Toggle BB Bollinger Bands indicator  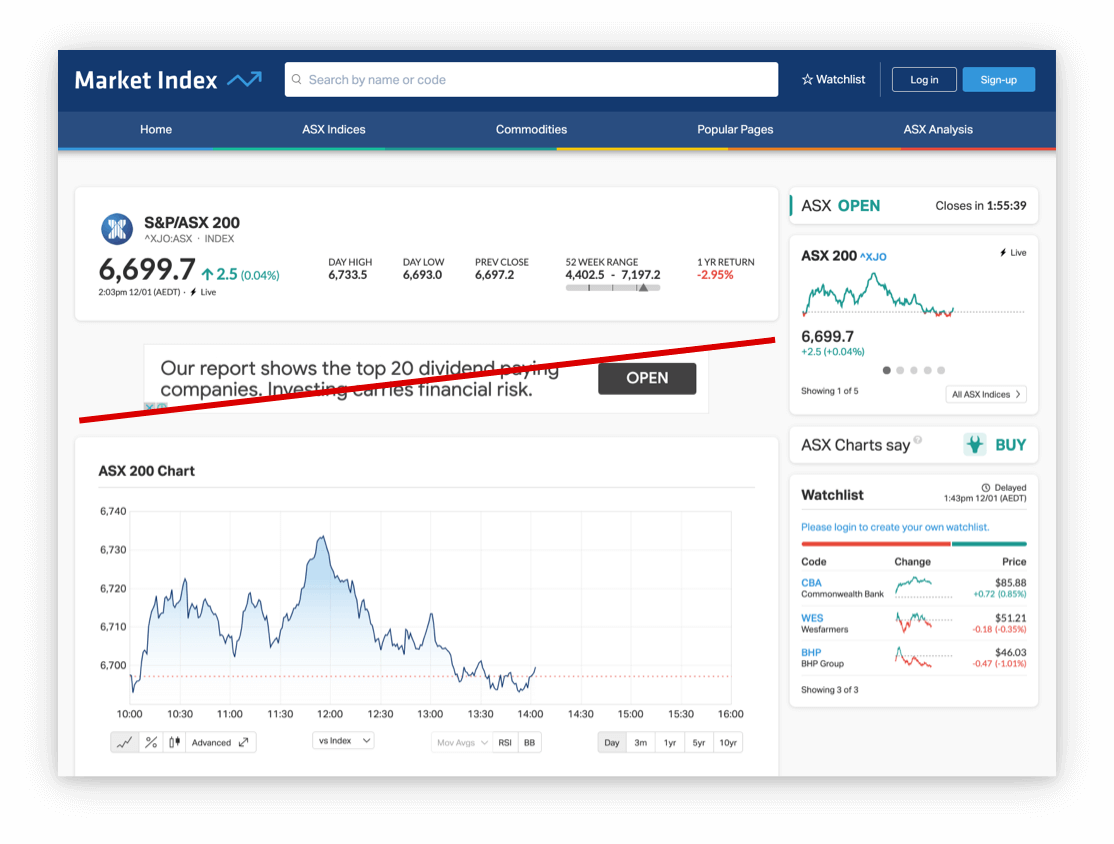pyautogui.click(x=529, y=742)
